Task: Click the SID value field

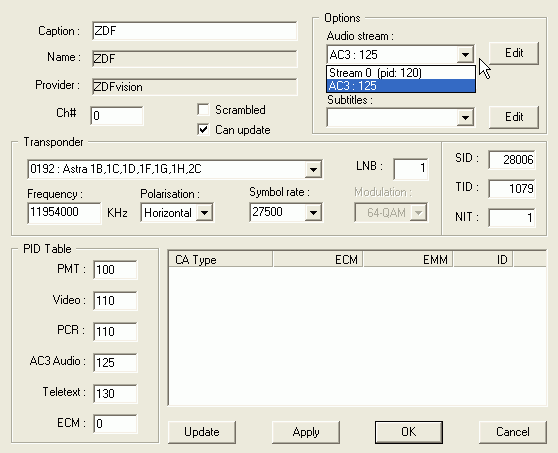Action: click(512, 160)
